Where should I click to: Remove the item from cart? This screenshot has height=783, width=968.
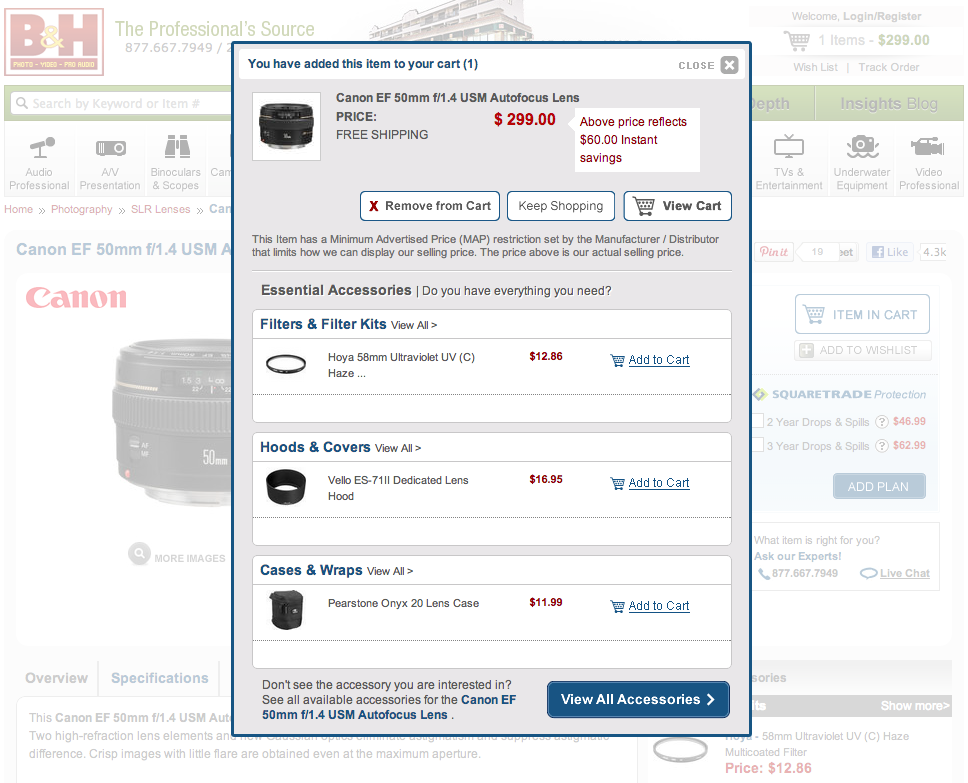pos(430,206)
